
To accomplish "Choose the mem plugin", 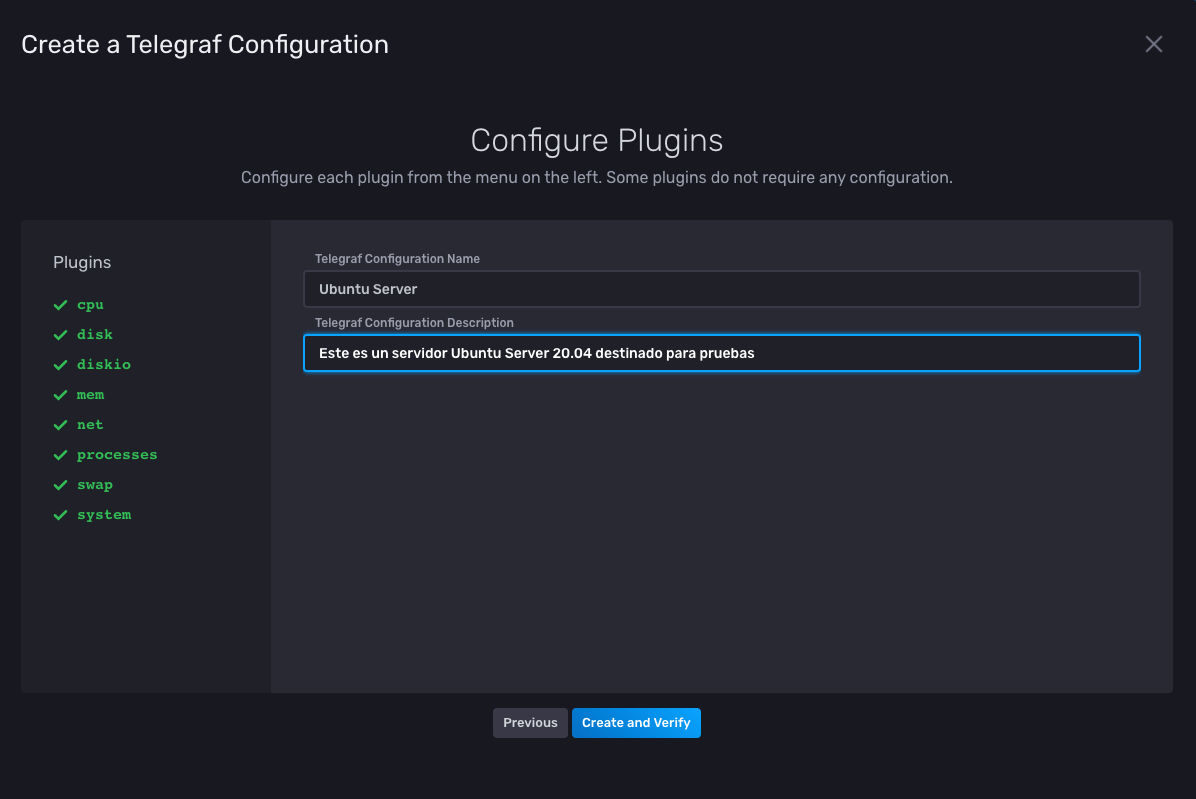I will 90,395.
